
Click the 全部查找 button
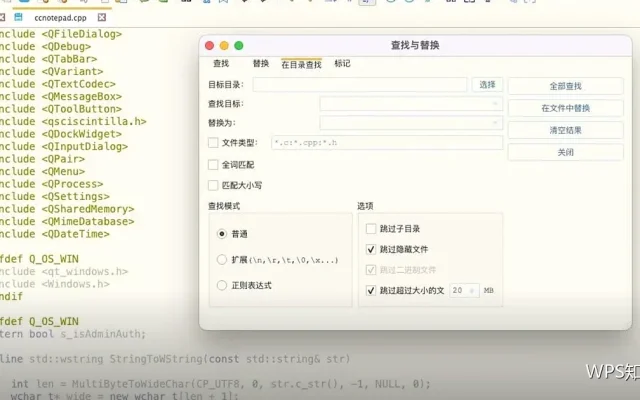tap(565, 86)
